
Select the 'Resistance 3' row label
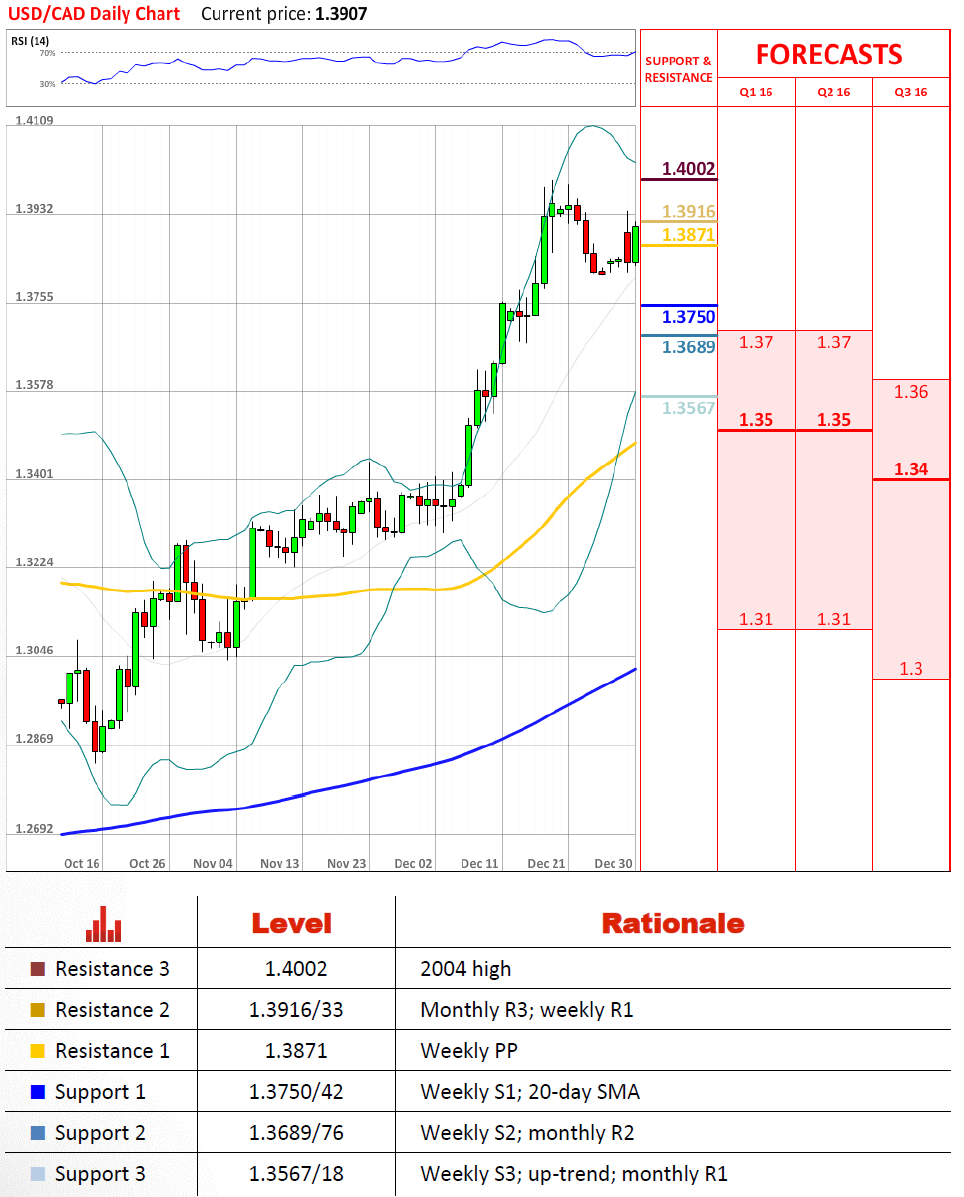[112, 969]
